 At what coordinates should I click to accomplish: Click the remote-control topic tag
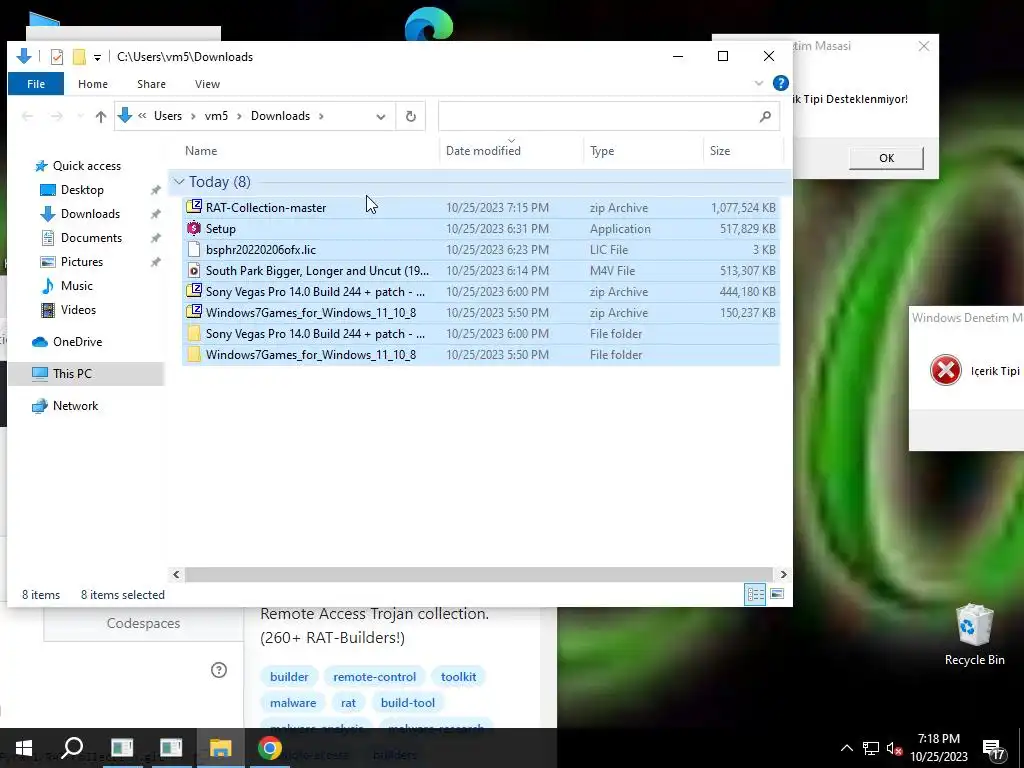coord(374,677)
